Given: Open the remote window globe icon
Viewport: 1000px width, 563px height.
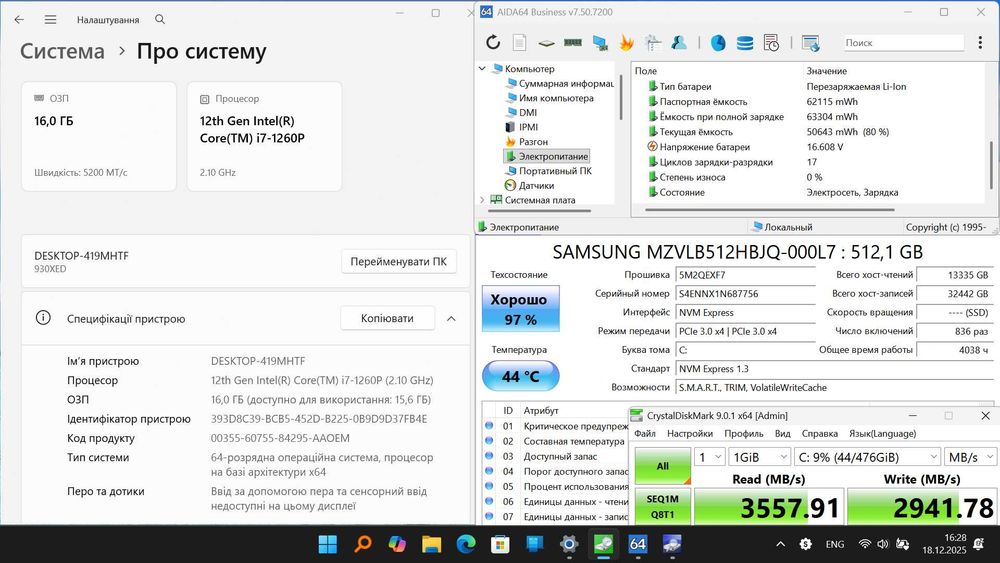Looking at the screenshot, I should [811, 43].
